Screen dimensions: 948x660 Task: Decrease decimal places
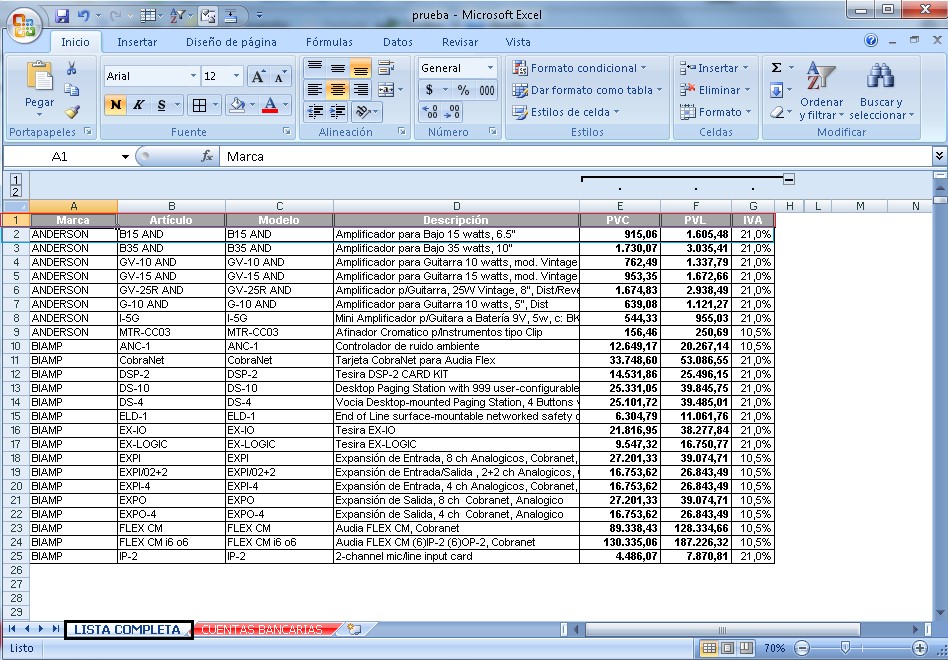click(x=453, y=112)
